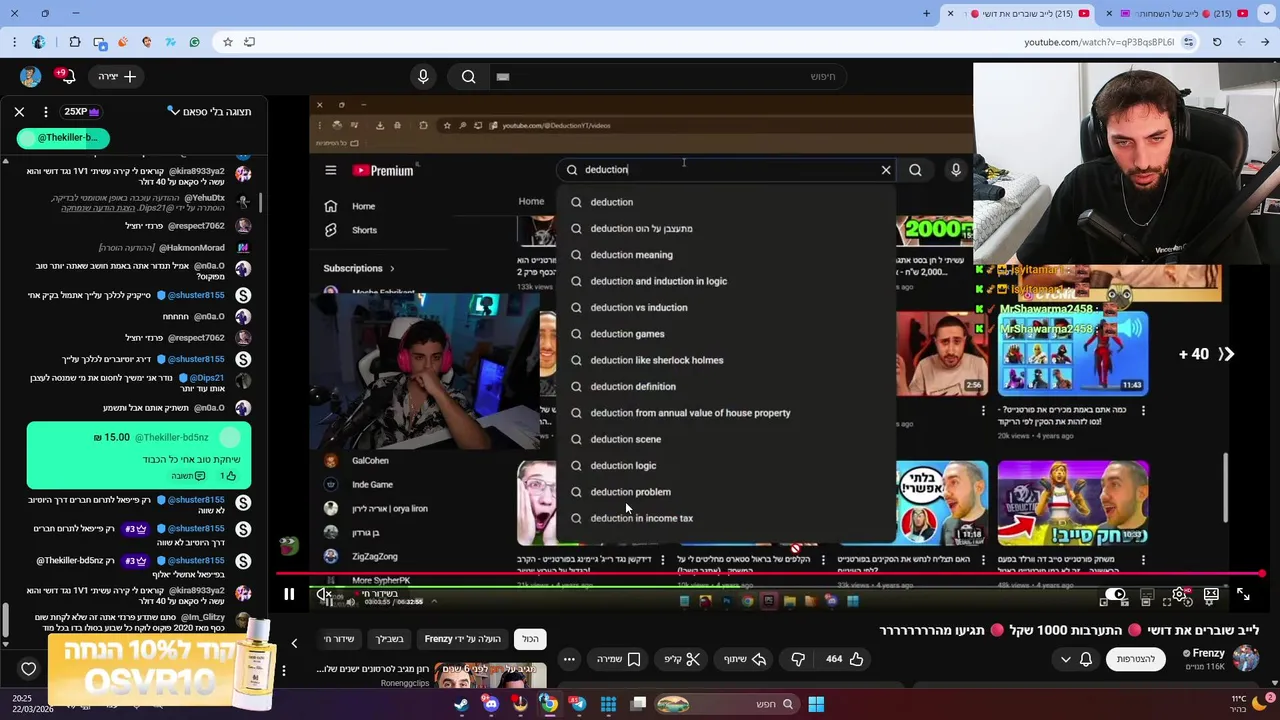Open the tab search dropdown arrow
Image resolution: width=1280 pixels, height=720 pixels.
point(1267,14)
